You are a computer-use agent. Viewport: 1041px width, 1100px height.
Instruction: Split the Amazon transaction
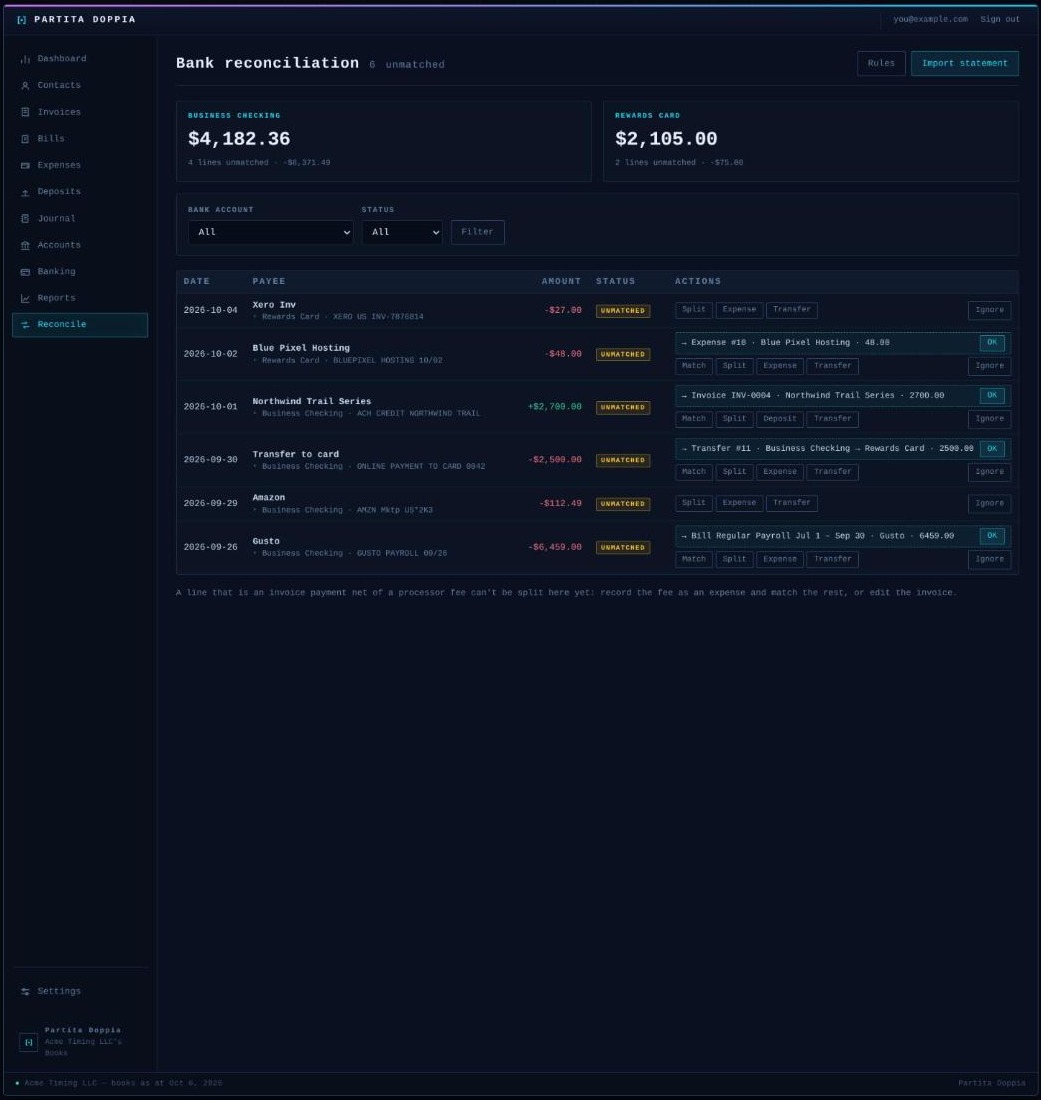pyautogui.click(x=694, y=503)
